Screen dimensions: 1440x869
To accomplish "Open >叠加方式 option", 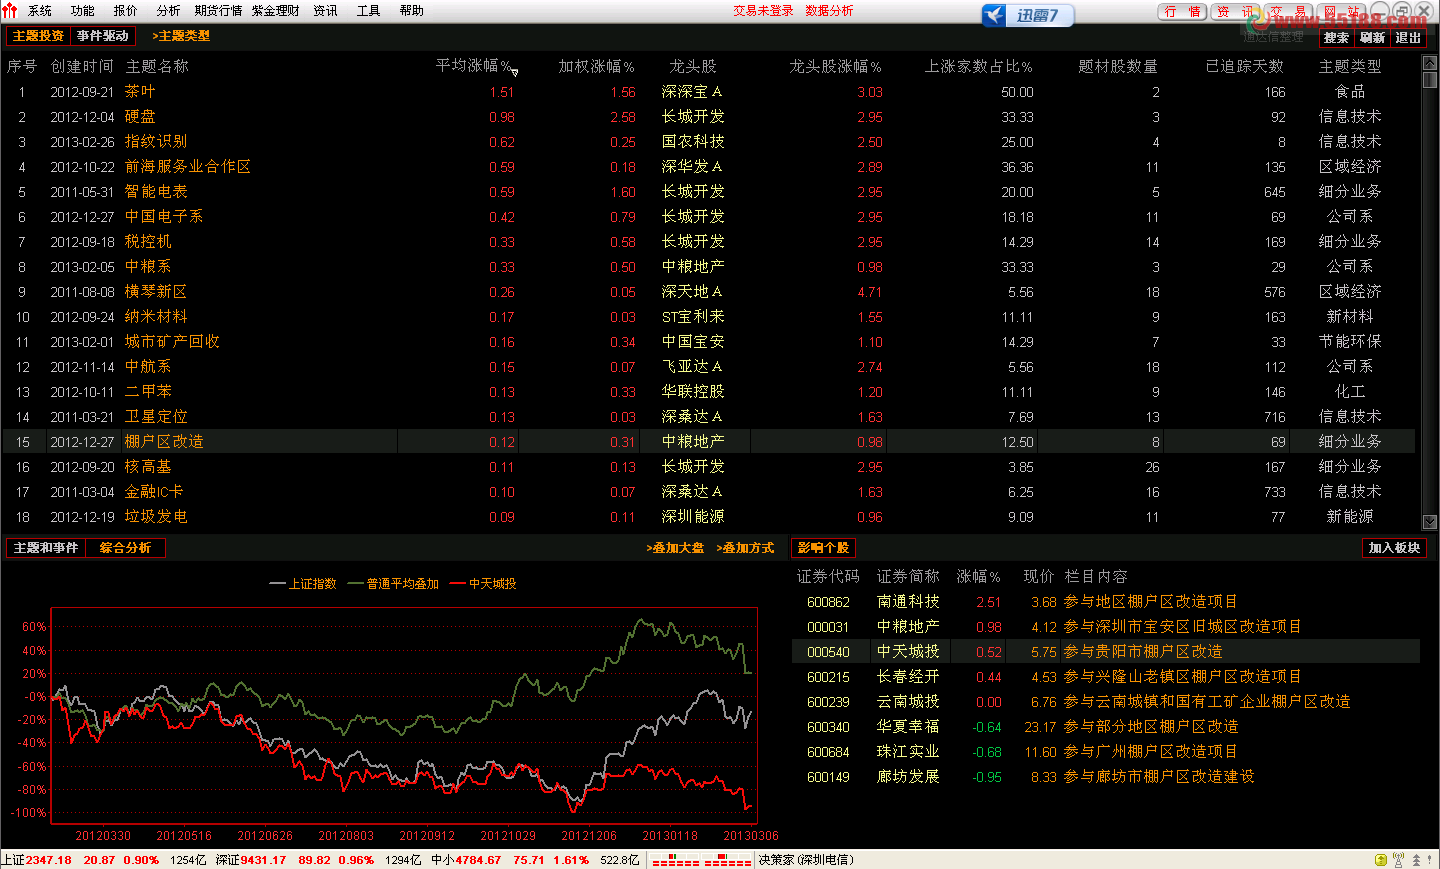I will click(x=745, y=548).
